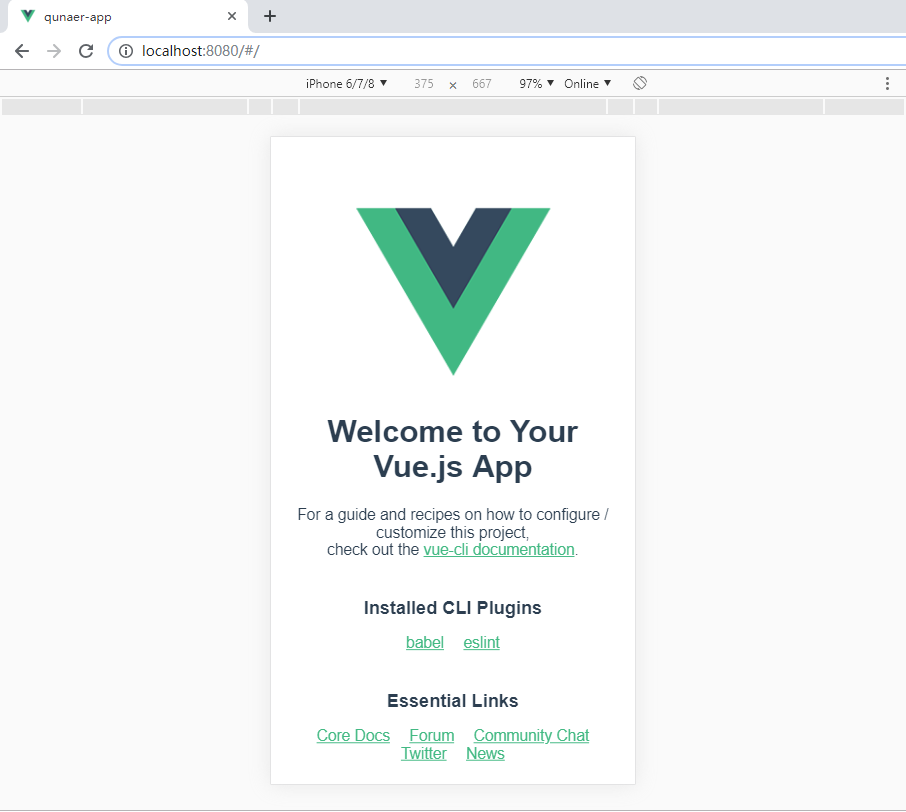906x812 pixels.
Task: Open a new tab with the plus button
Action: [270, 16]
